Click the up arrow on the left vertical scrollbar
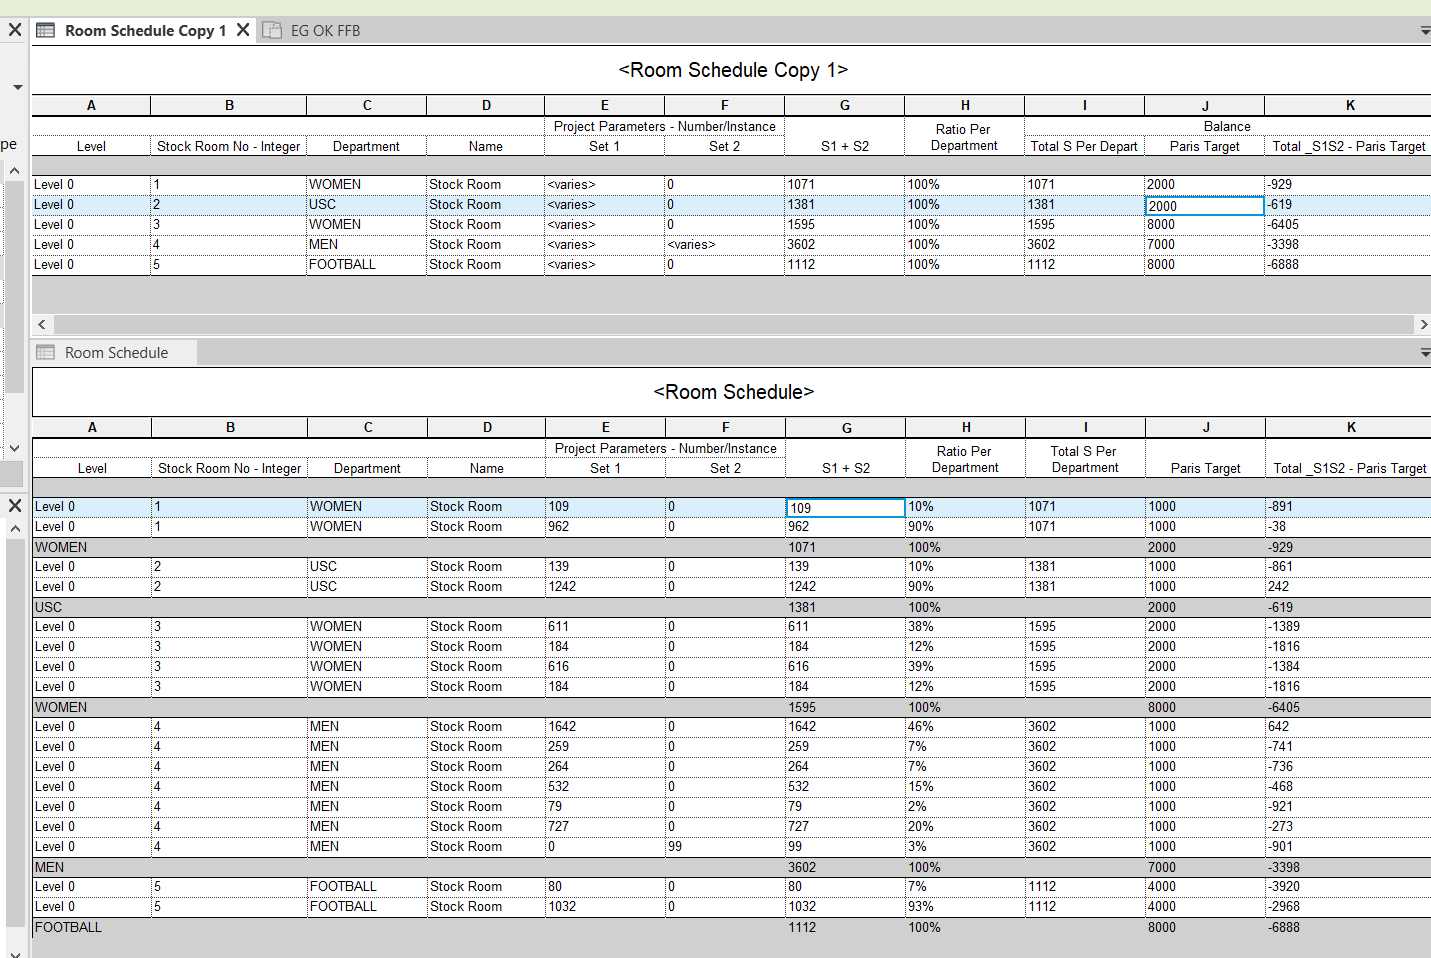1431x958 pixels. pos(15,169)
